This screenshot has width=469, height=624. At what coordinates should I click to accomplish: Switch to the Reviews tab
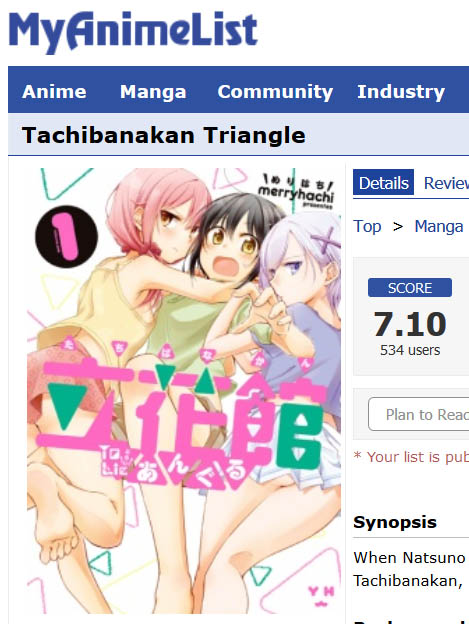[x=446, y=183]
